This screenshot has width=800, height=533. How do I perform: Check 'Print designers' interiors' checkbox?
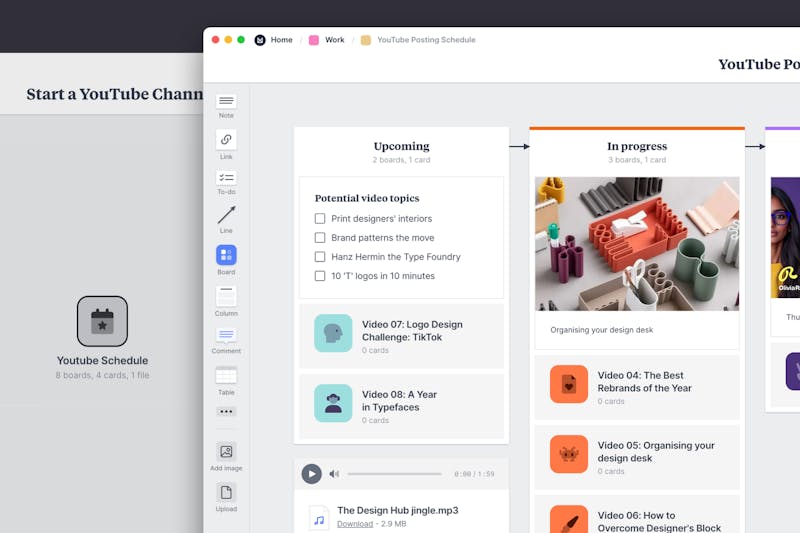click(x=320, y=218)
